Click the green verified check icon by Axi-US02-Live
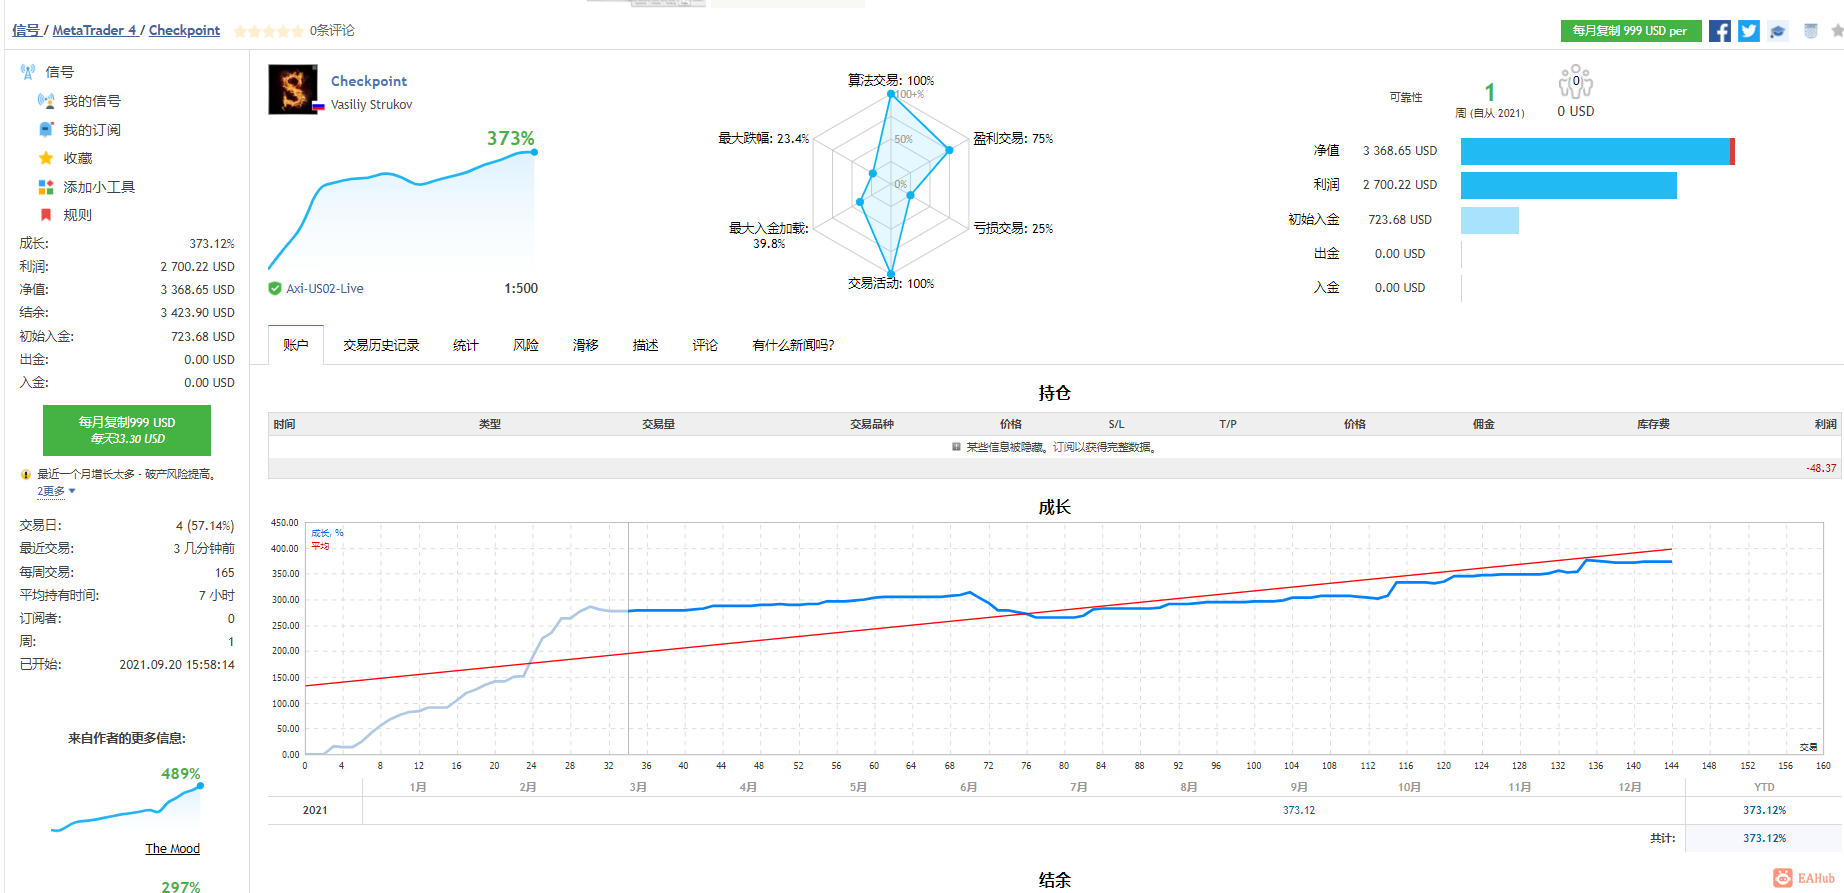The height and width of the screenshot is (893, 1844). point(275,289)
